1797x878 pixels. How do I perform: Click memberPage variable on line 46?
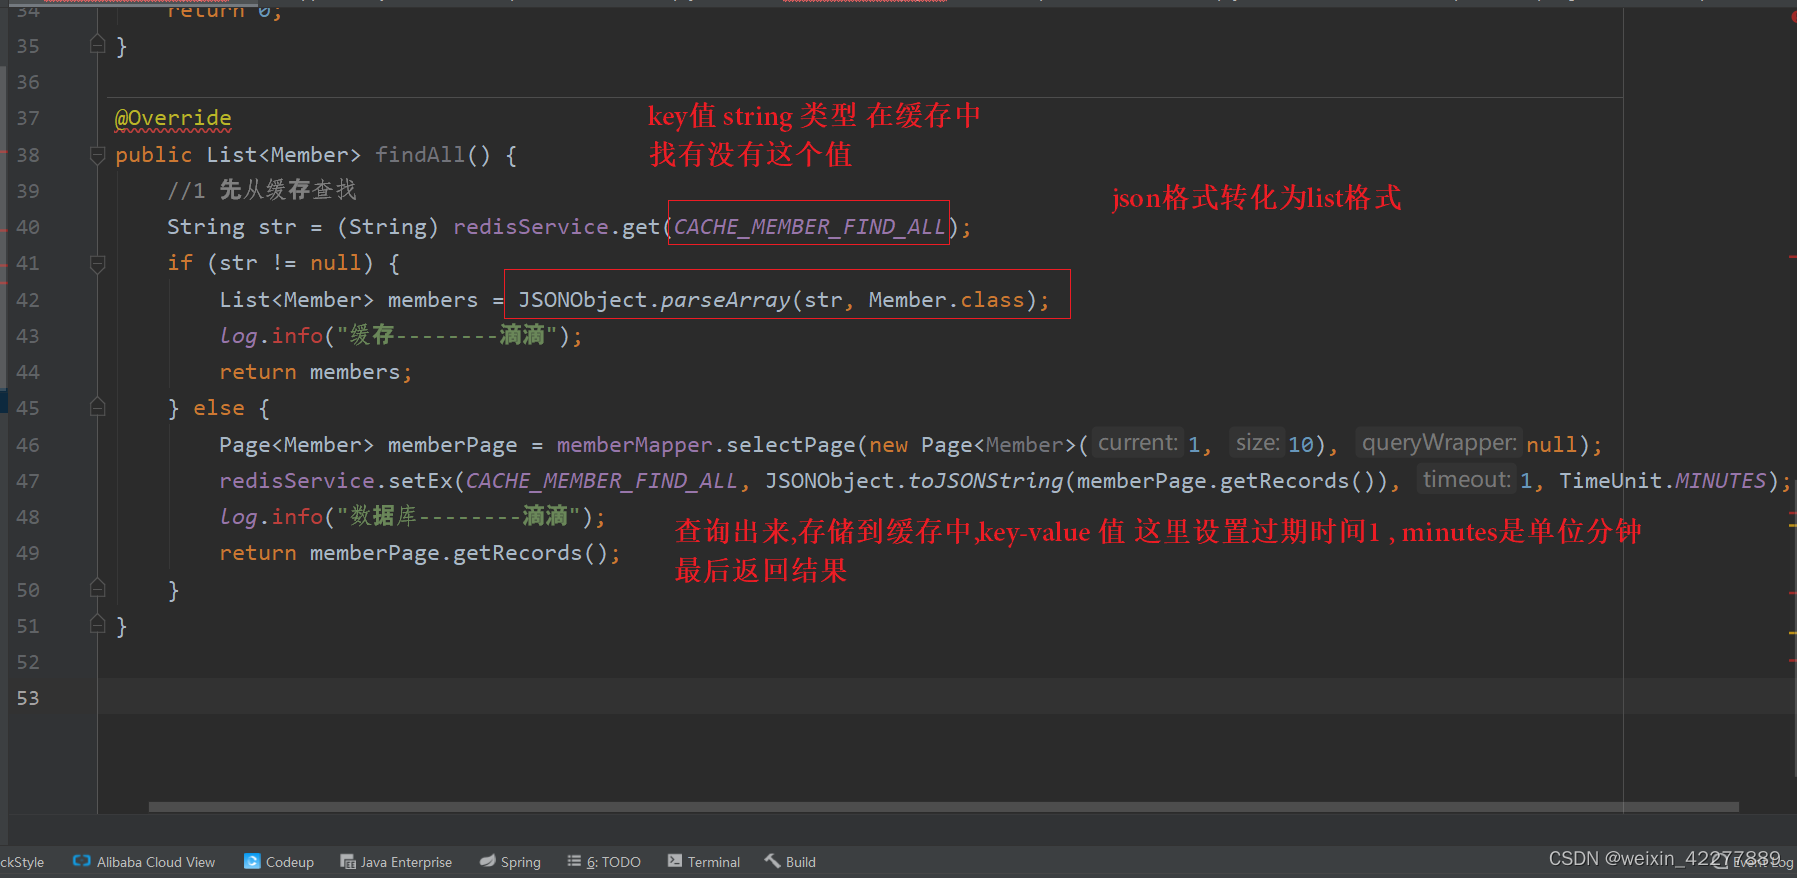(452, 445)
